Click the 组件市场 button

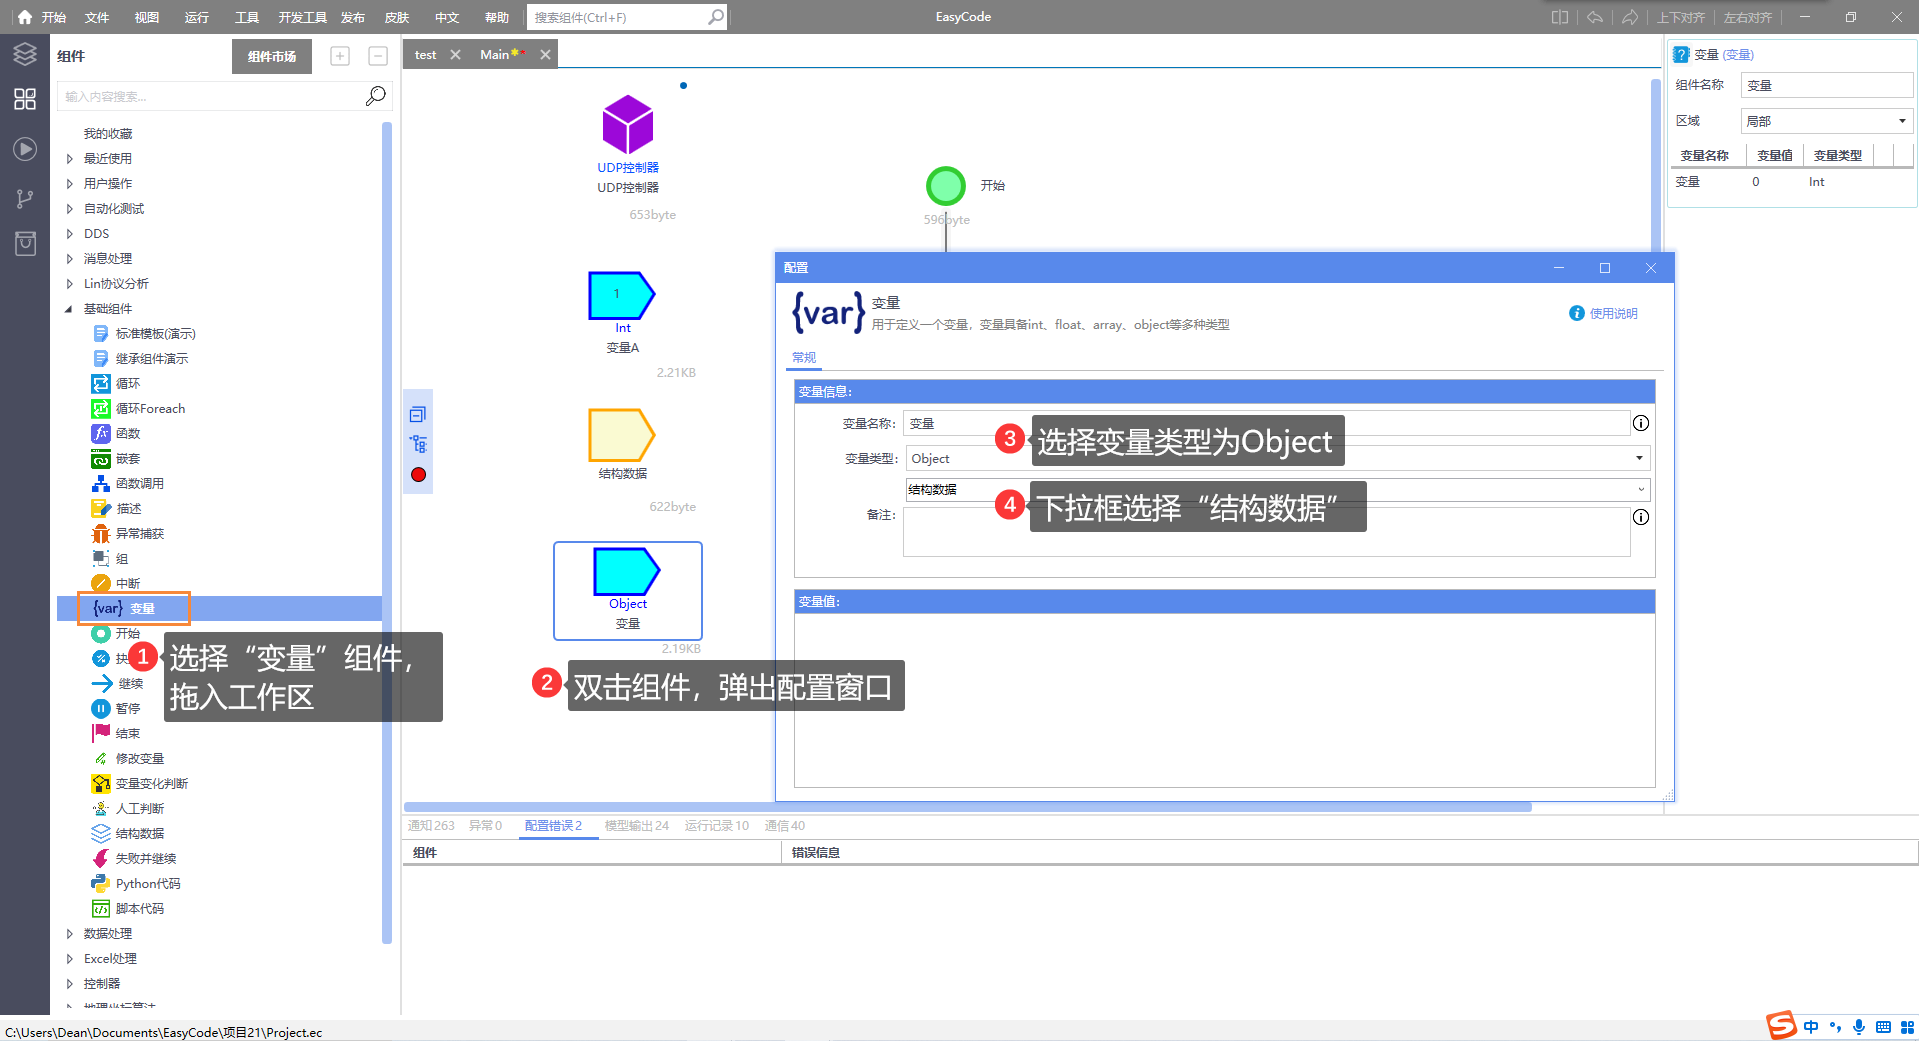tap(271, 56)
